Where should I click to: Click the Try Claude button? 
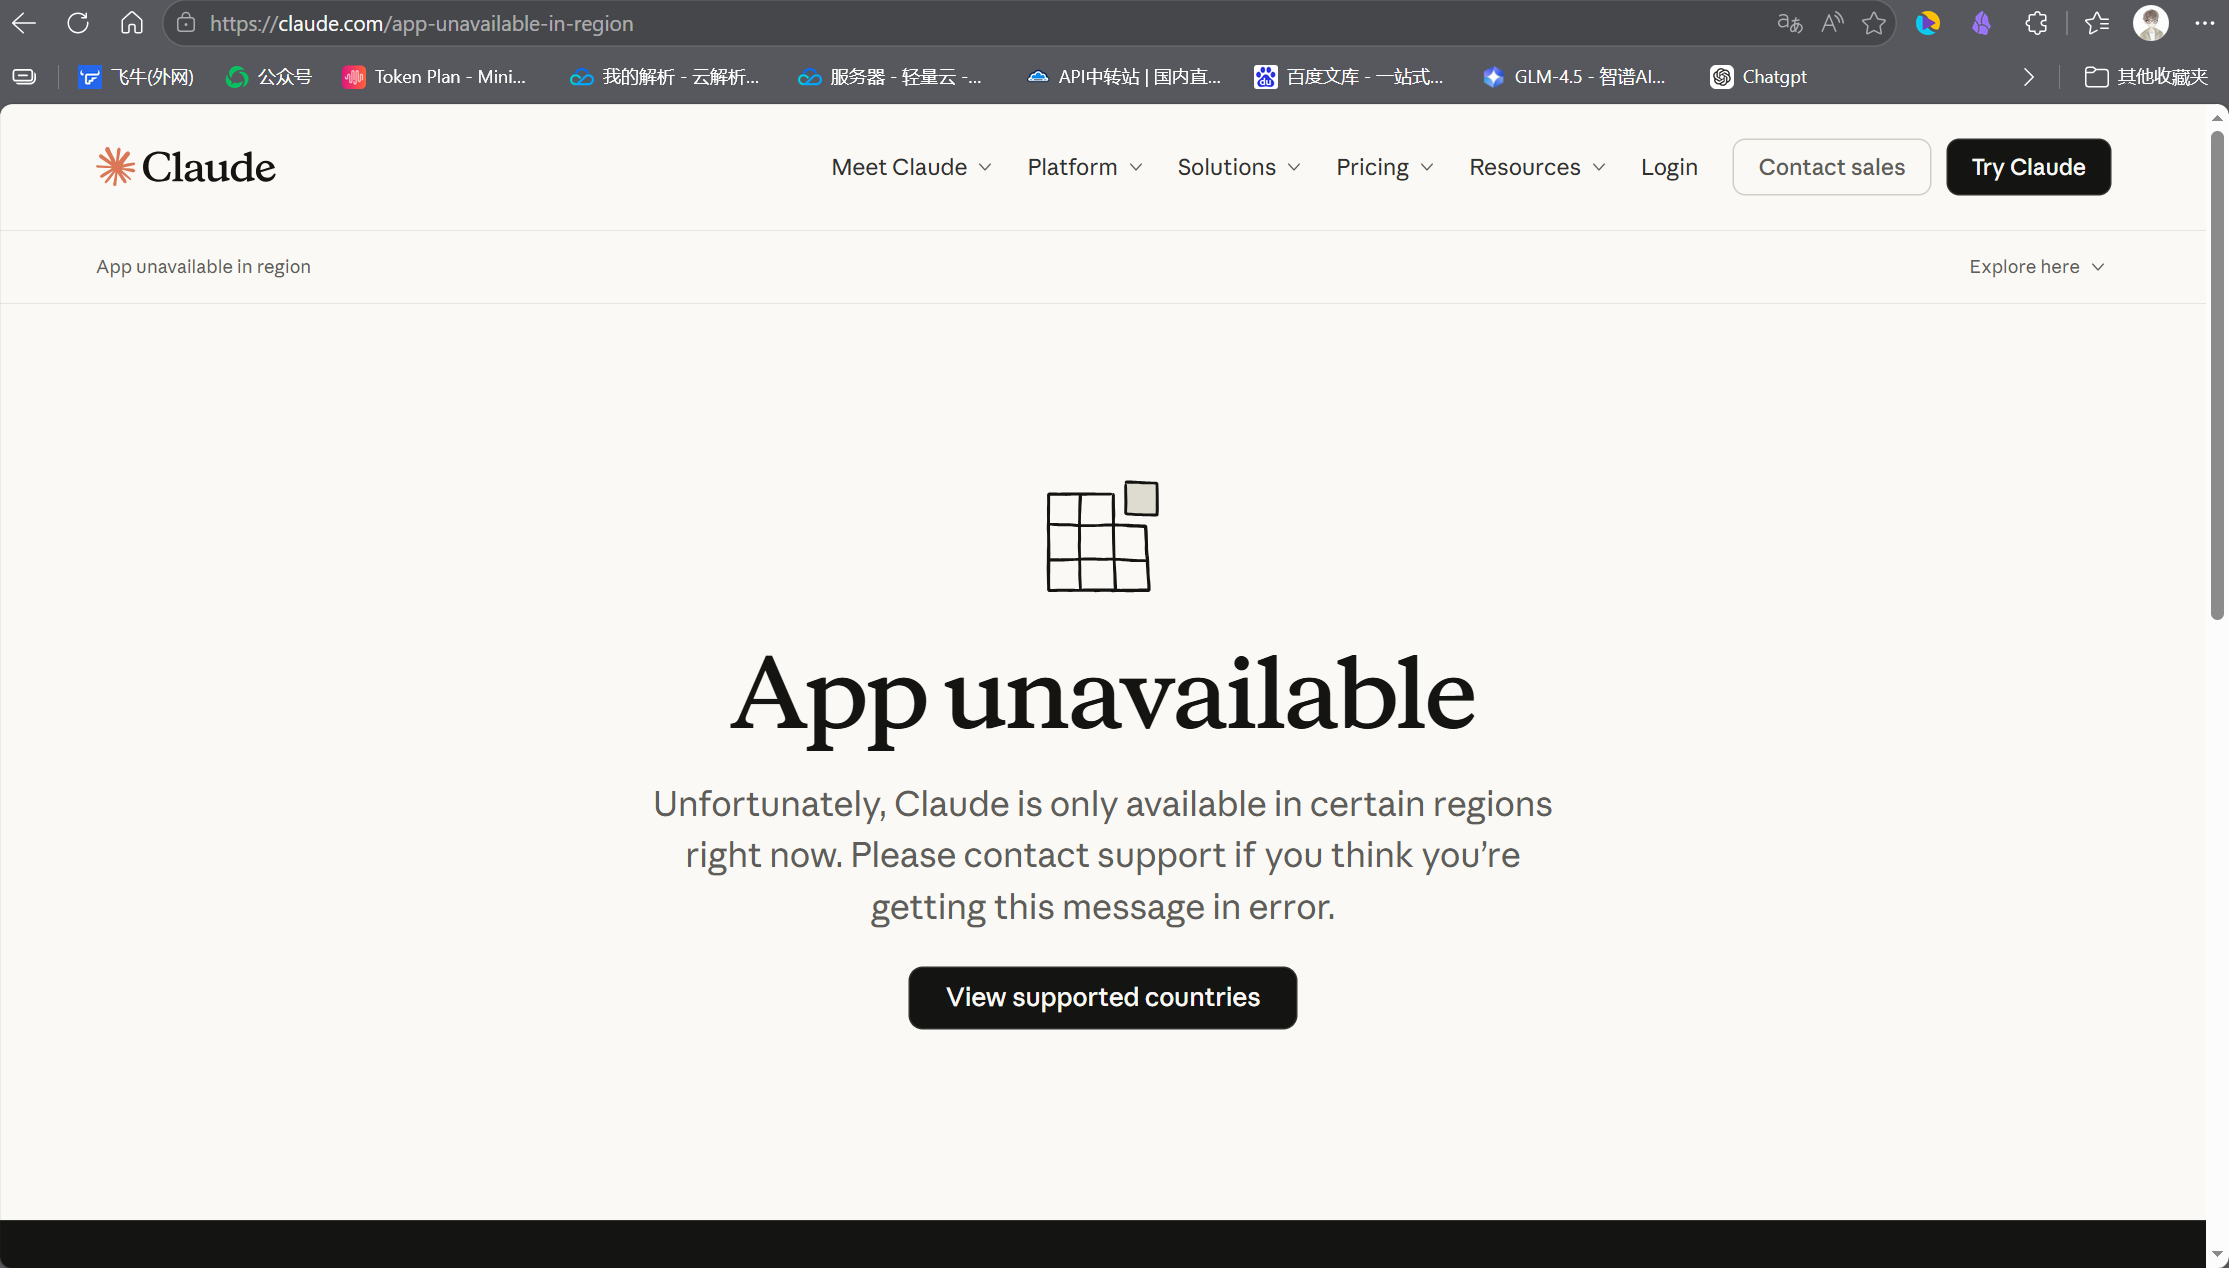point(2028,167)
